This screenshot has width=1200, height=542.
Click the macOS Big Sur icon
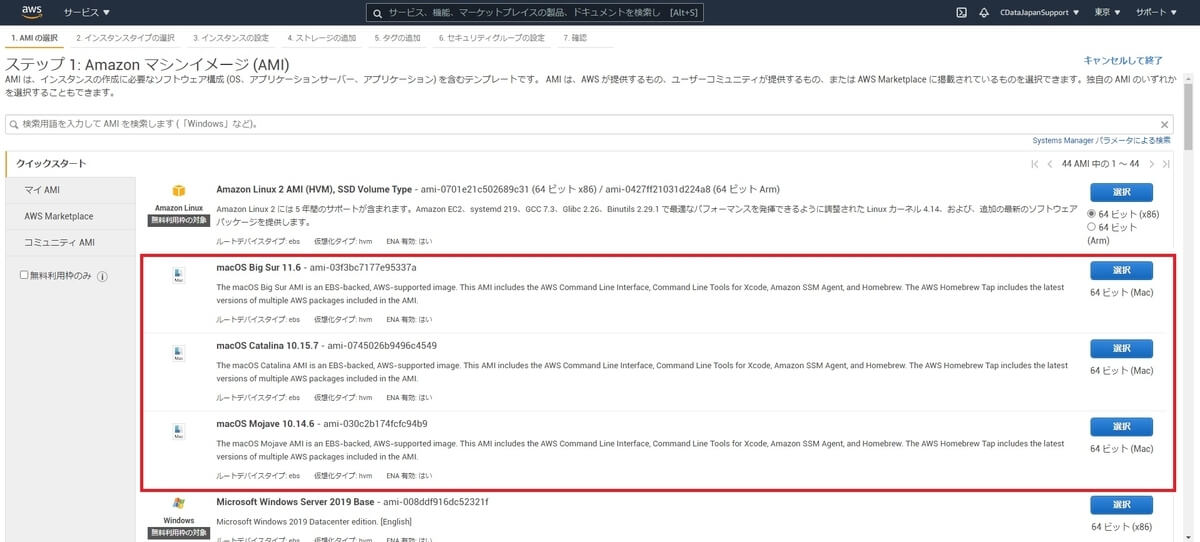tap(178, 274)
